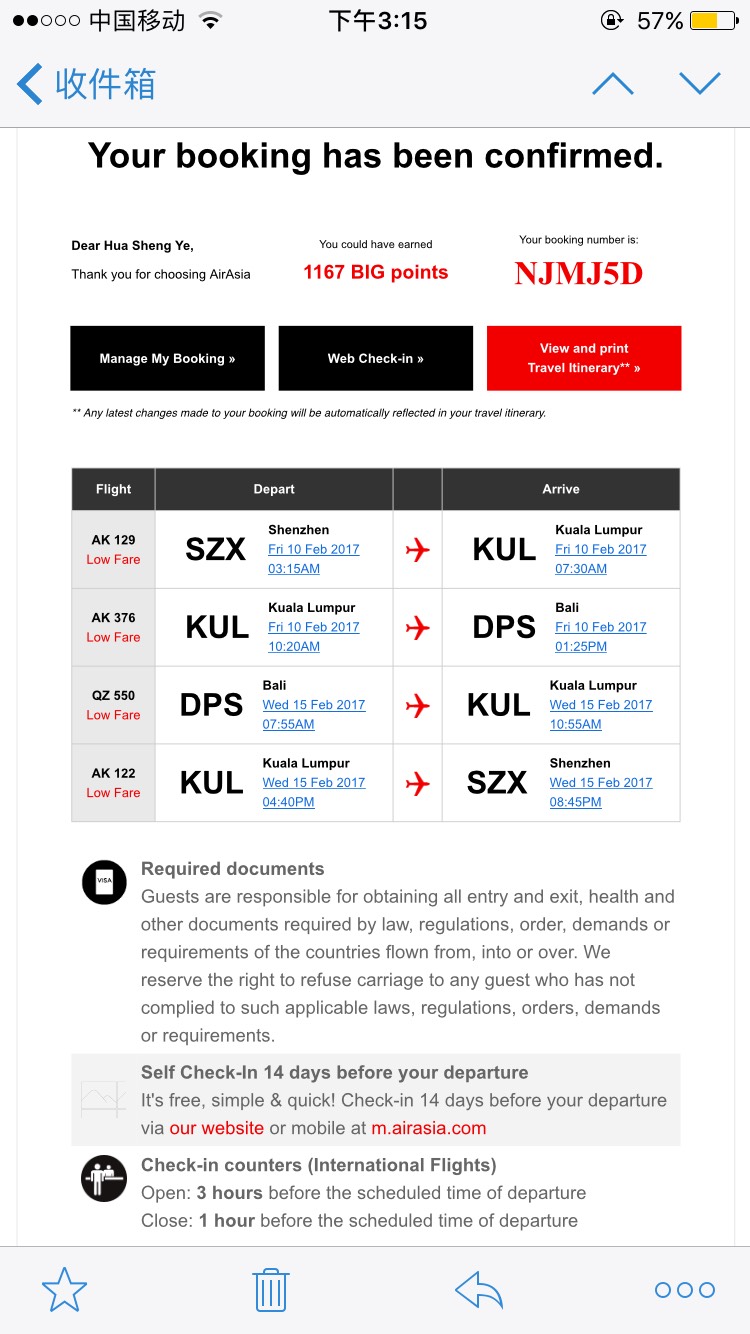Image resolution: width=750 pixels, height=1334 pixels.
Task: Open Manage My Booking button
Action: [x=167, y=358]
